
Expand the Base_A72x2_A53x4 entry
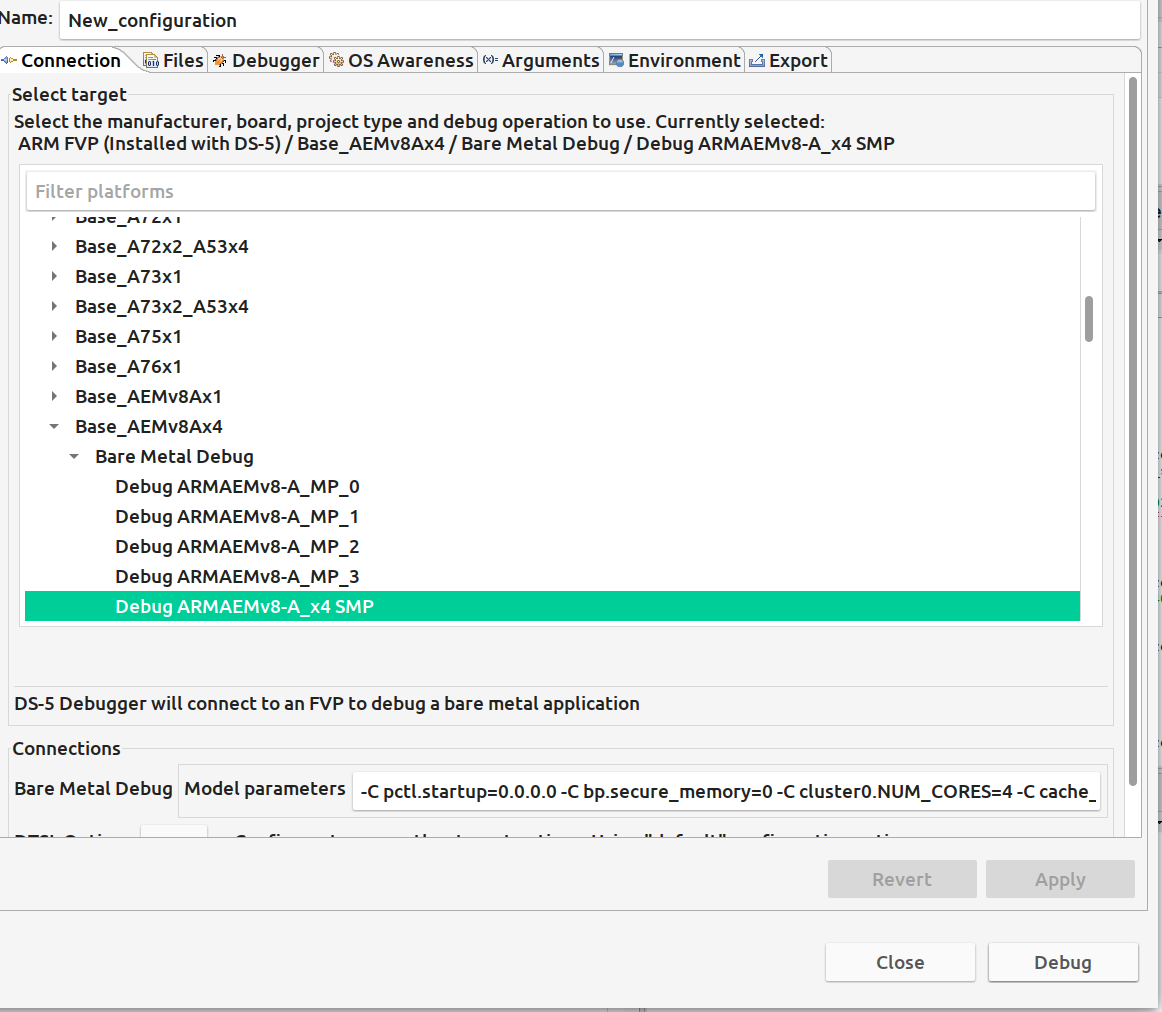tap(54, 246)
